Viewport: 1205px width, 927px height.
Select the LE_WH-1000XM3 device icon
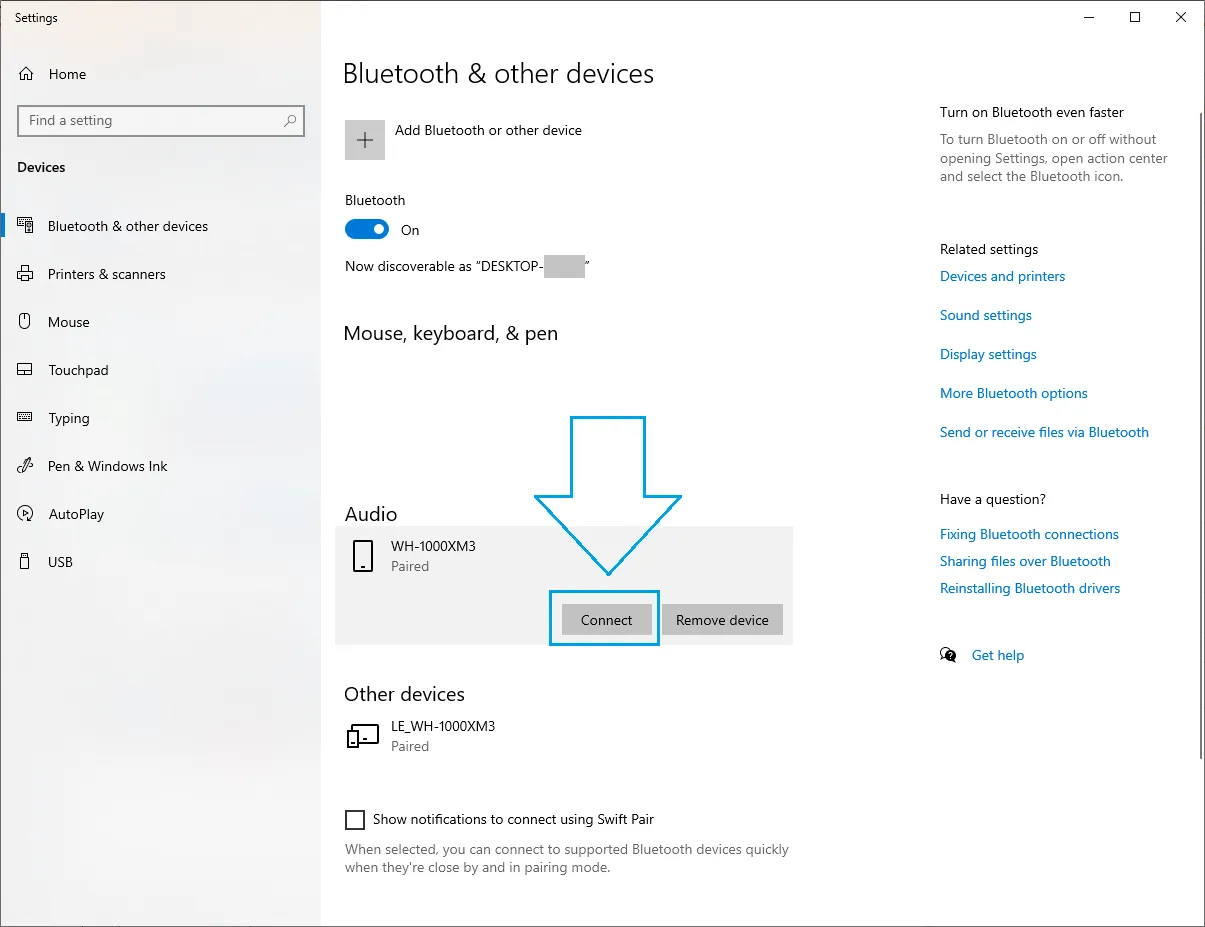click(x=362, y=736)
